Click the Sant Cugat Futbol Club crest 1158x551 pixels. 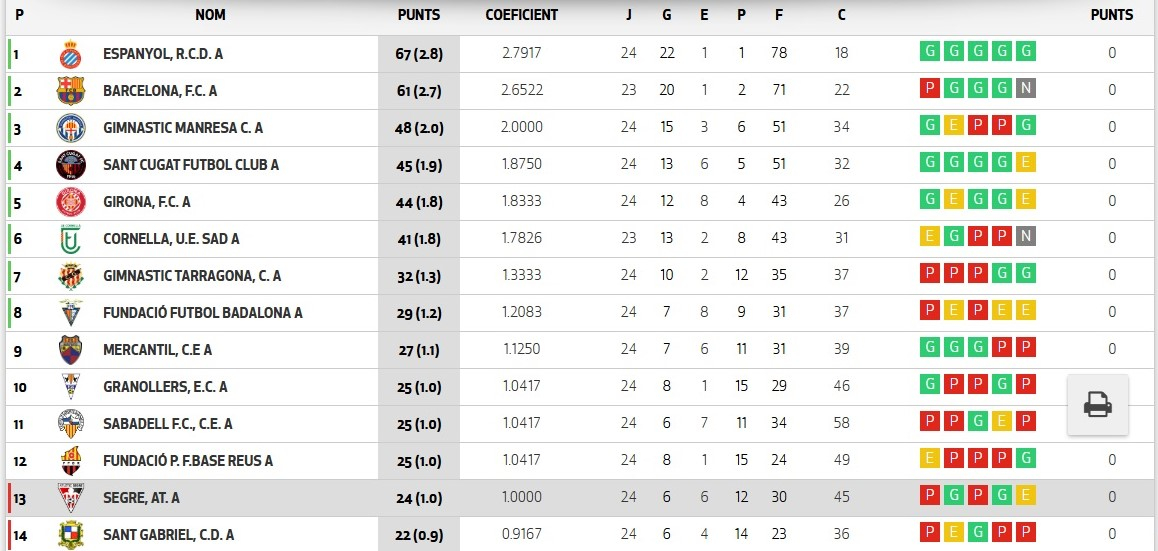(x=70, y=165)
